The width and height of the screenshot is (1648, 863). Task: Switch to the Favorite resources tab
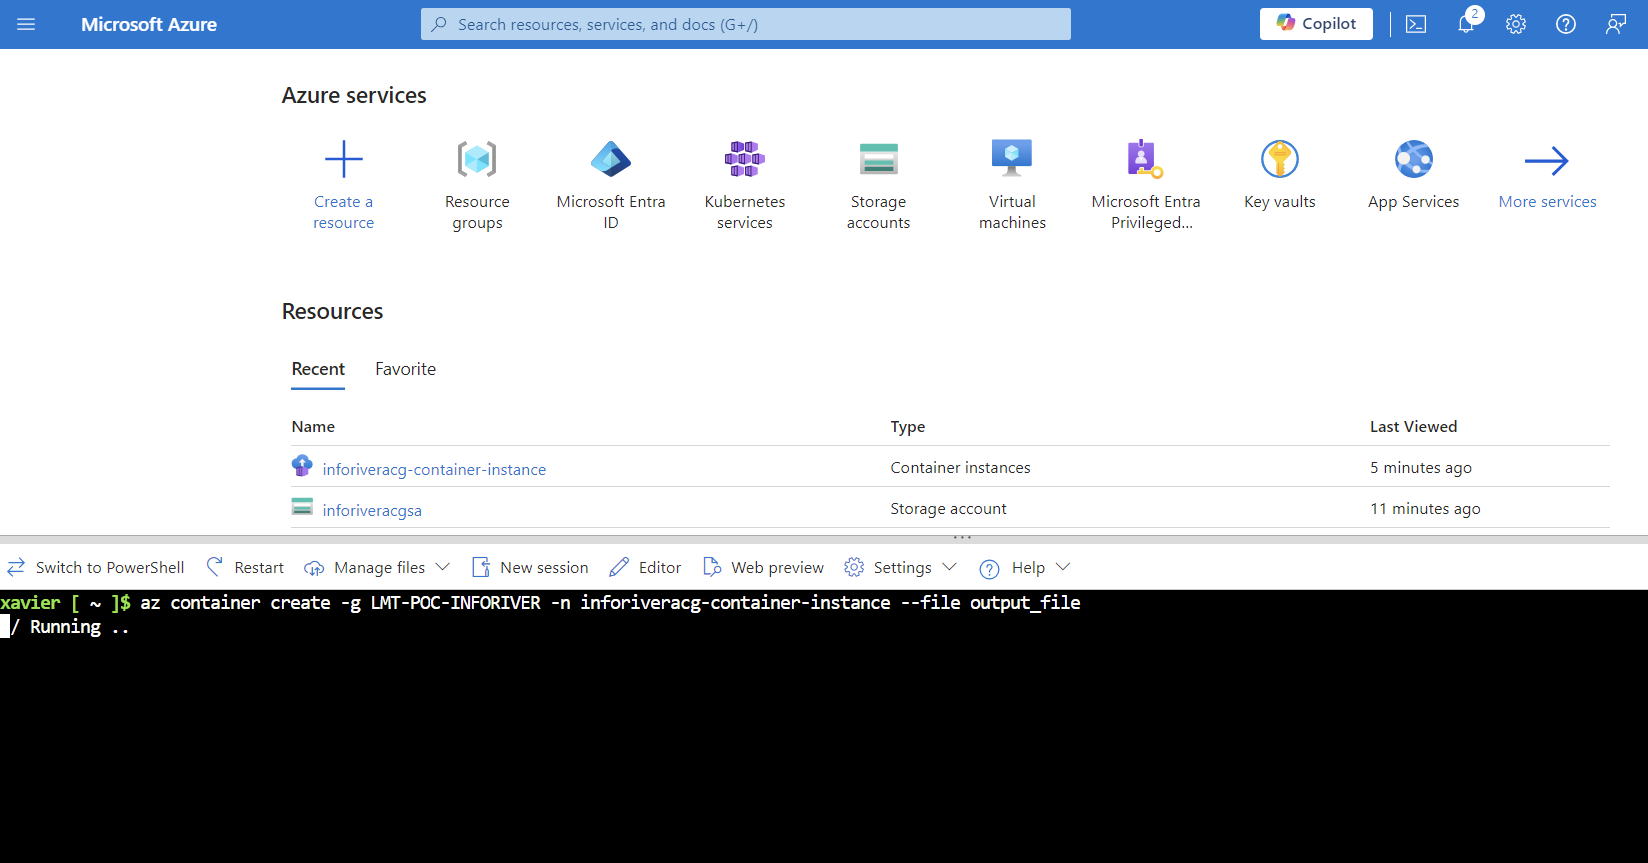click(405, 369)
